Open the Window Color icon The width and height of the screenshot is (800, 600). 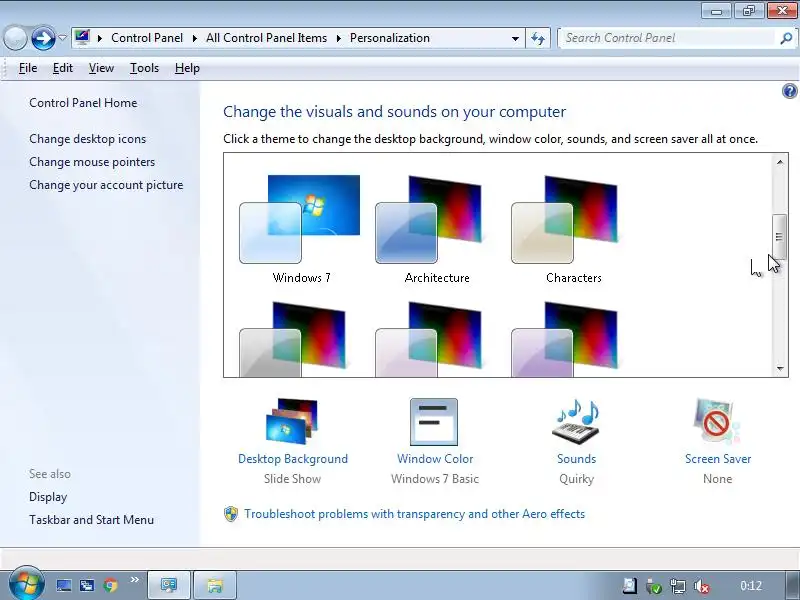pyautogui.click(x=434, y=422)
